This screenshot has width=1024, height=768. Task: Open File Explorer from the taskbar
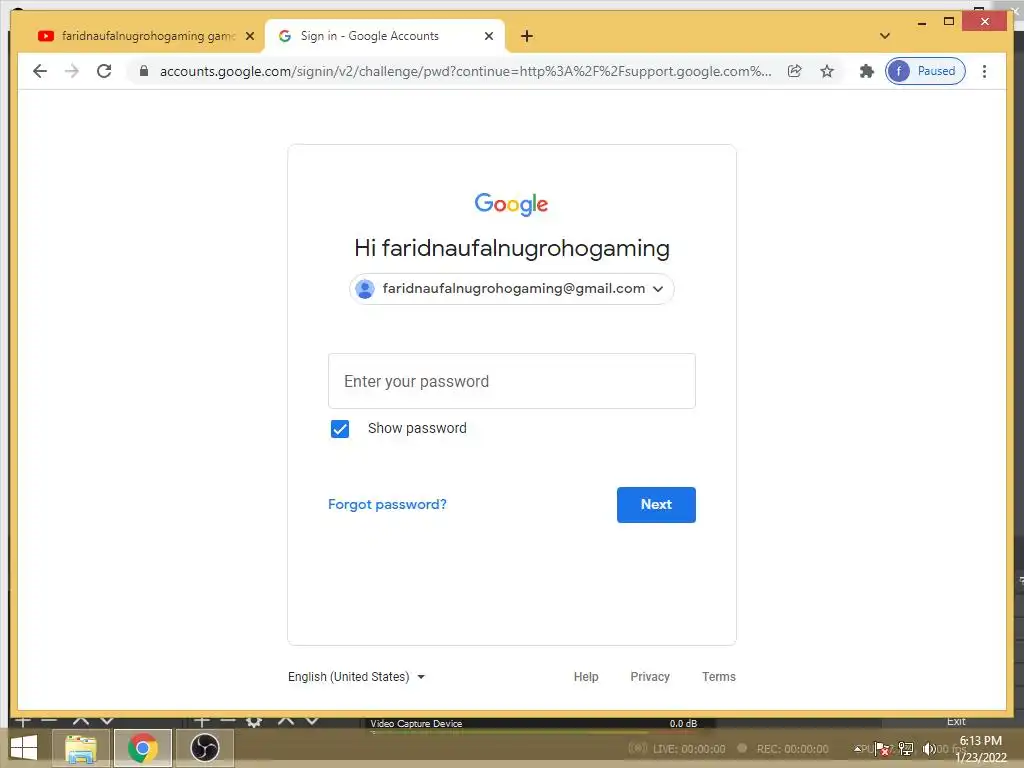click(x=81, y=748)
